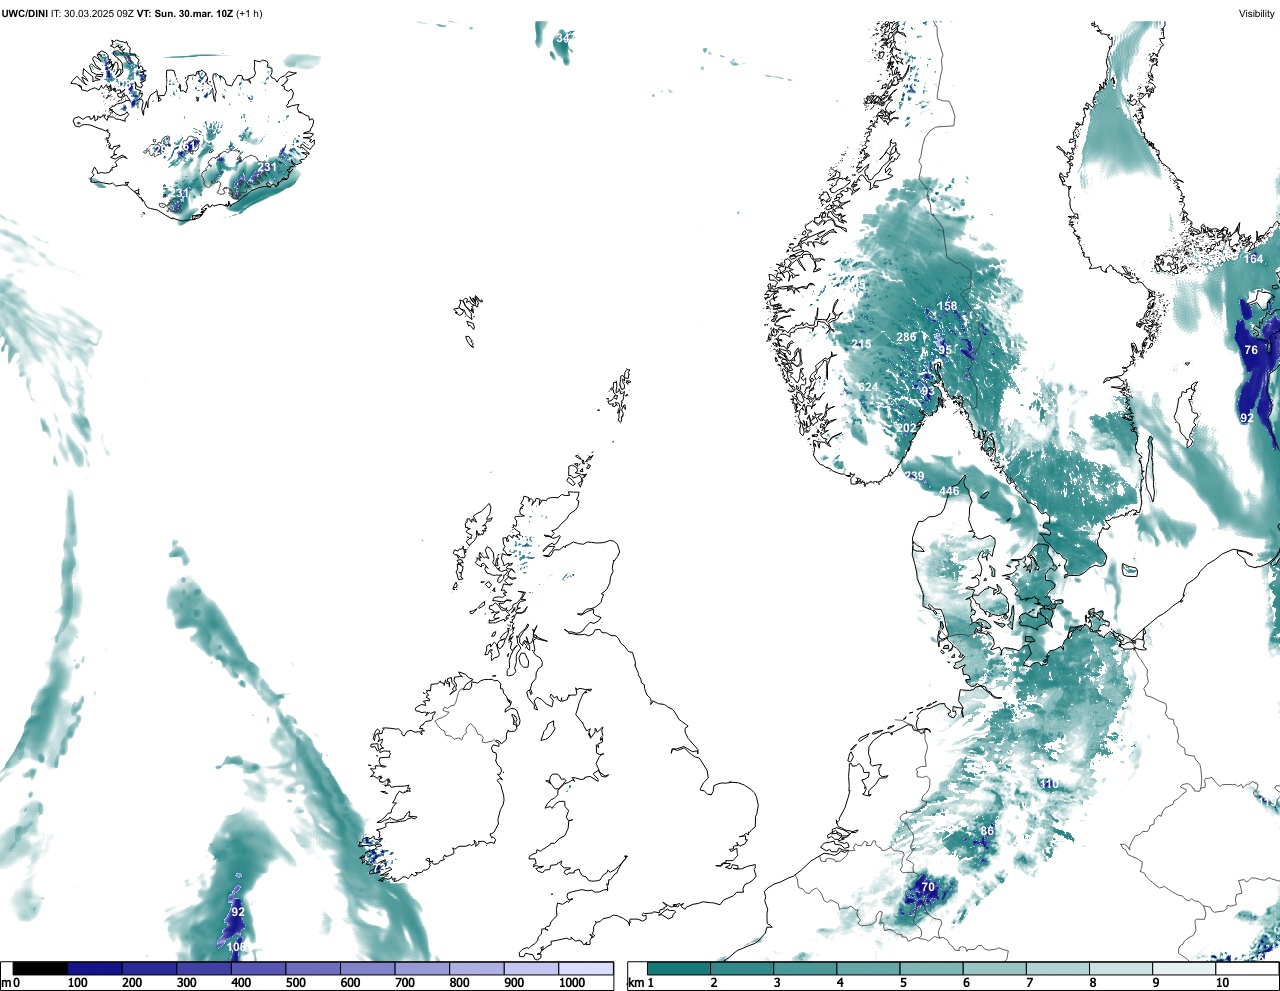Click the '110' visibility value over Germany
The height and width of the screenshot is (991, 1280).
1047,783
